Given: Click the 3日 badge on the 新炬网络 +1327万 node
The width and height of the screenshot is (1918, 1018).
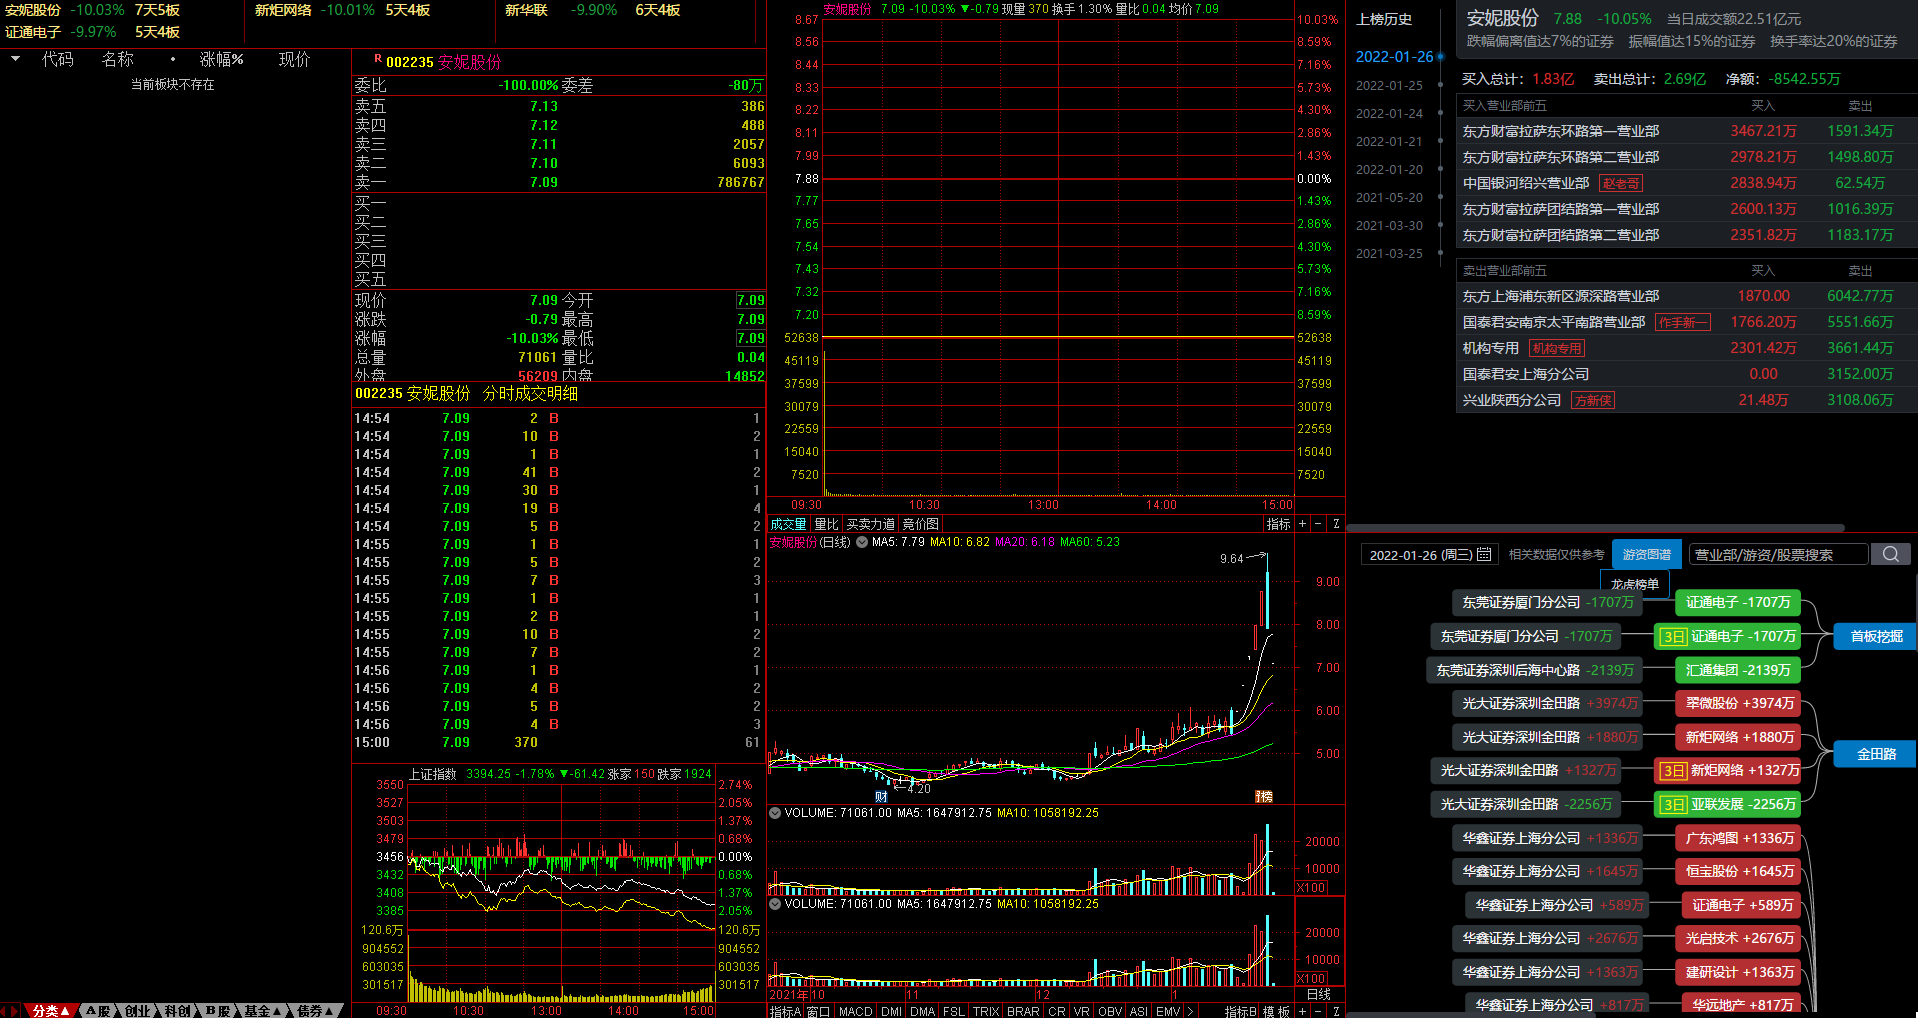Looking at the screenshot, I should coord(1673,770).
